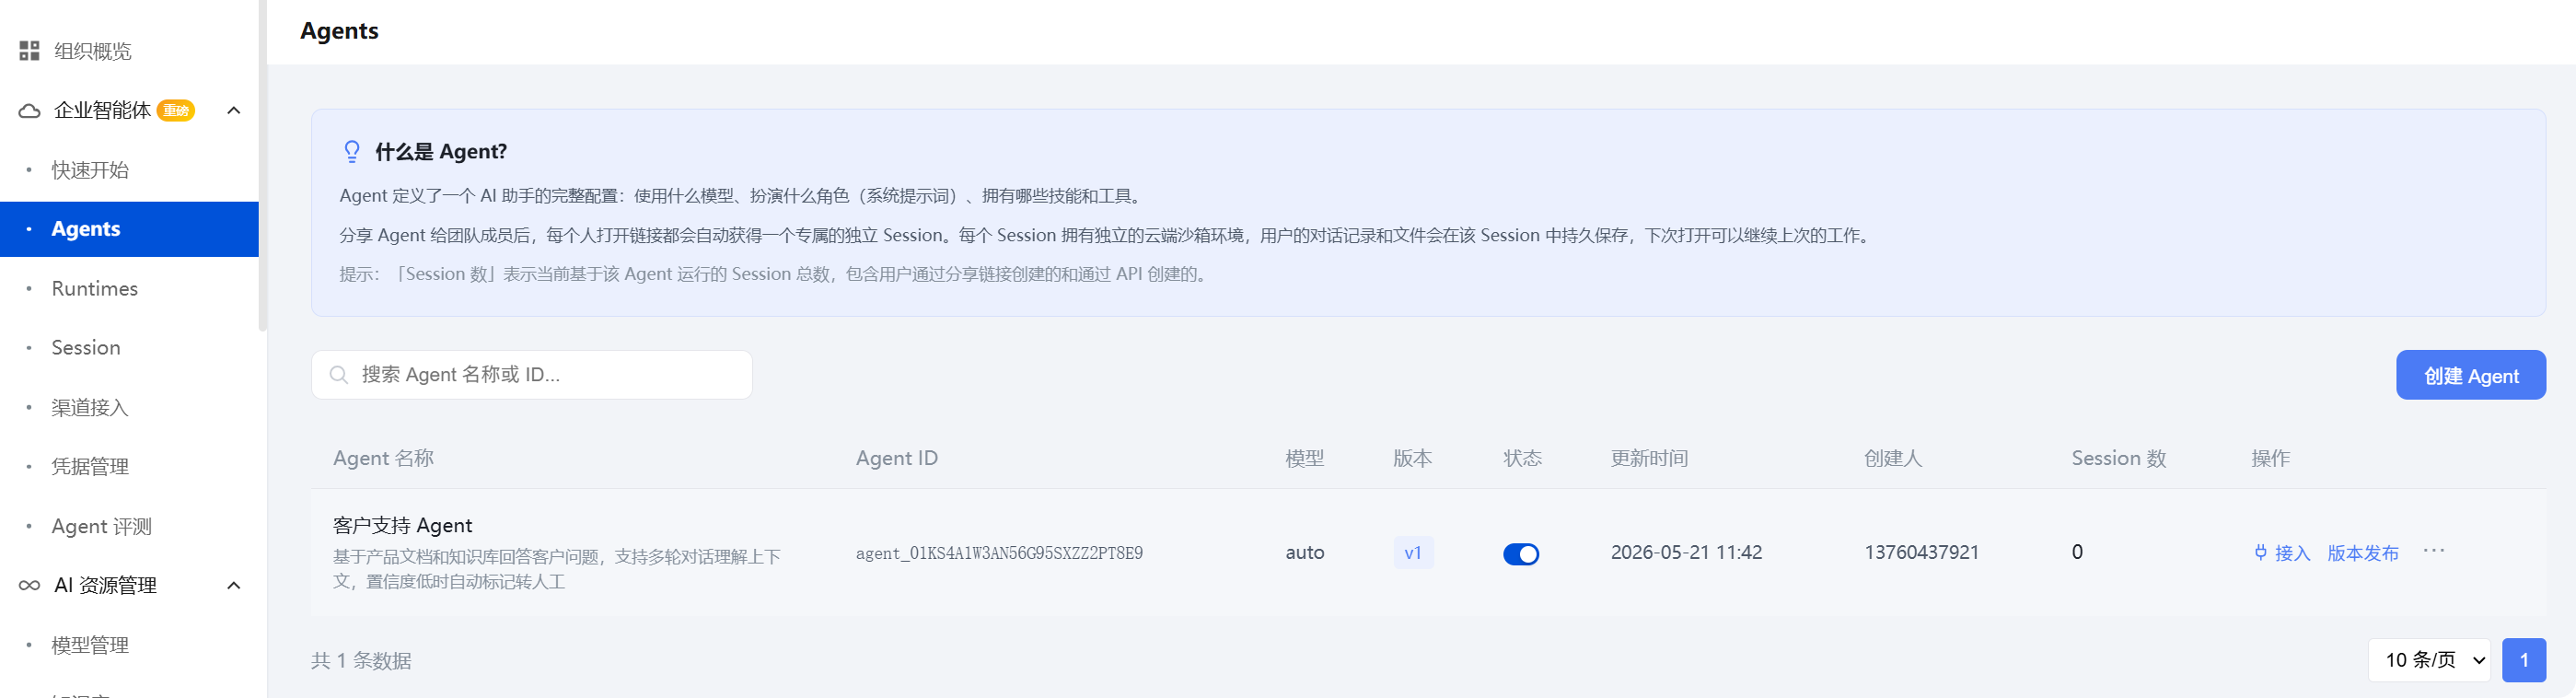The image size is (2576, 698).
Task: Click the v1 version tag
Action: [1413, 553]
